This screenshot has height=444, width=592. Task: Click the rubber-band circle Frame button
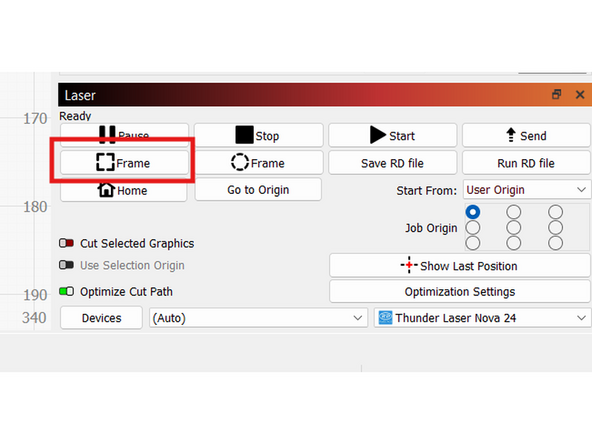tap(259, 163)
